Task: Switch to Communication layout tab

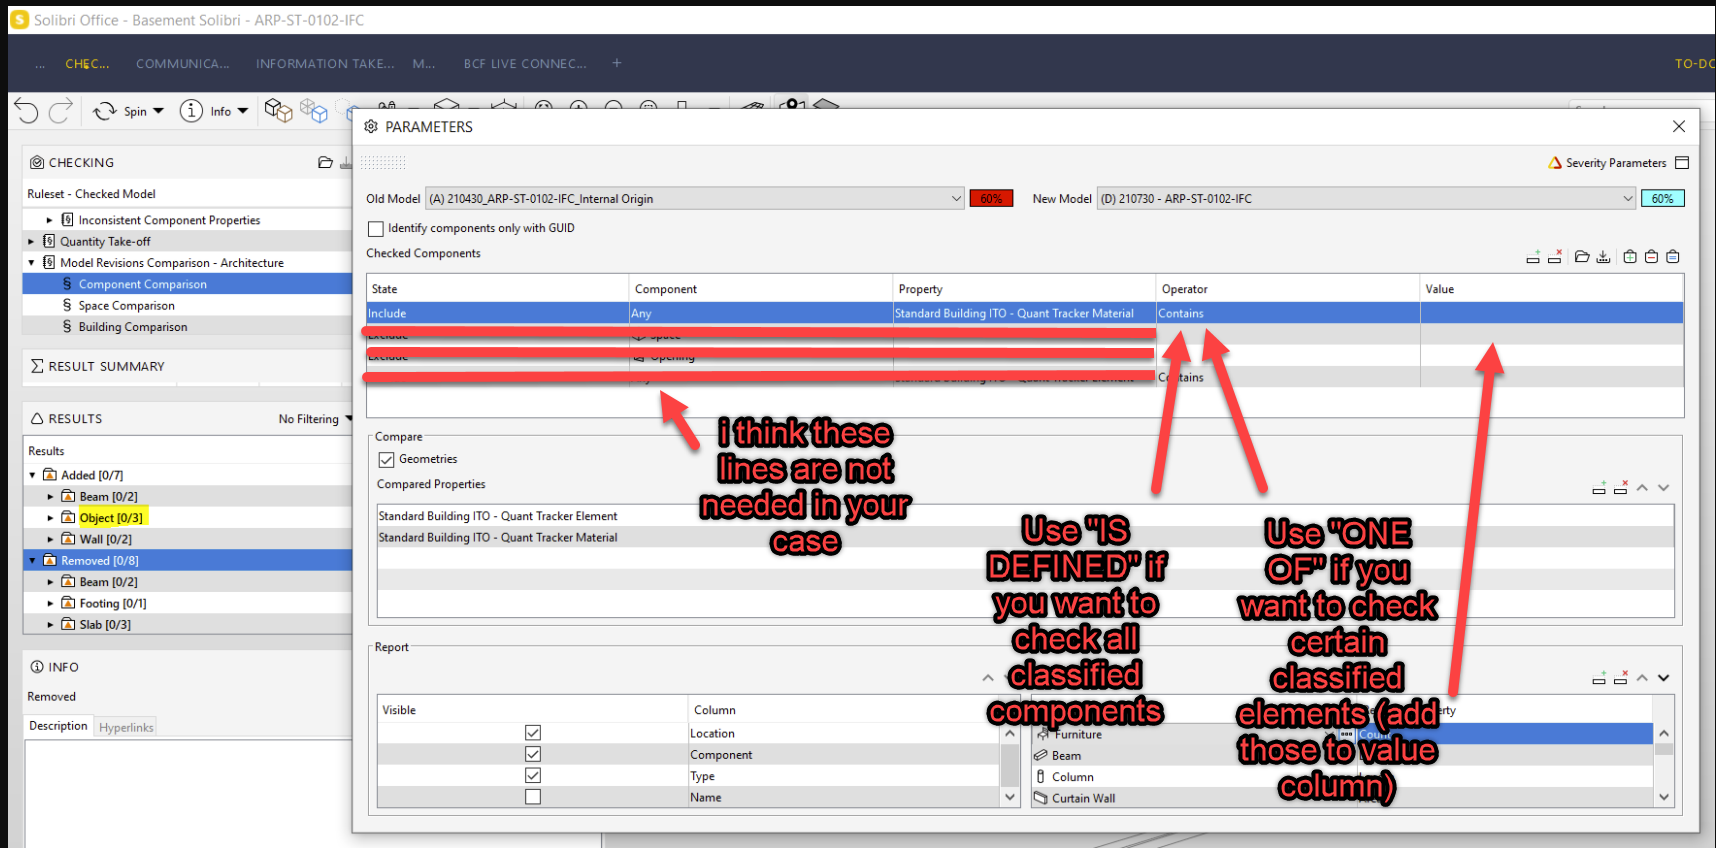Action: pyautogui.click(x=182, y=63)
